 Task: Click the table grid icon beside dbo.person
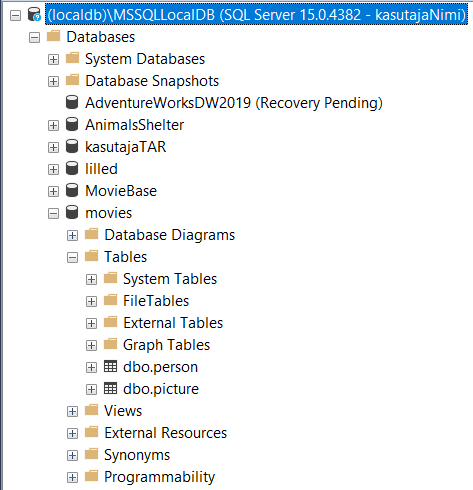tap(110, 367)
